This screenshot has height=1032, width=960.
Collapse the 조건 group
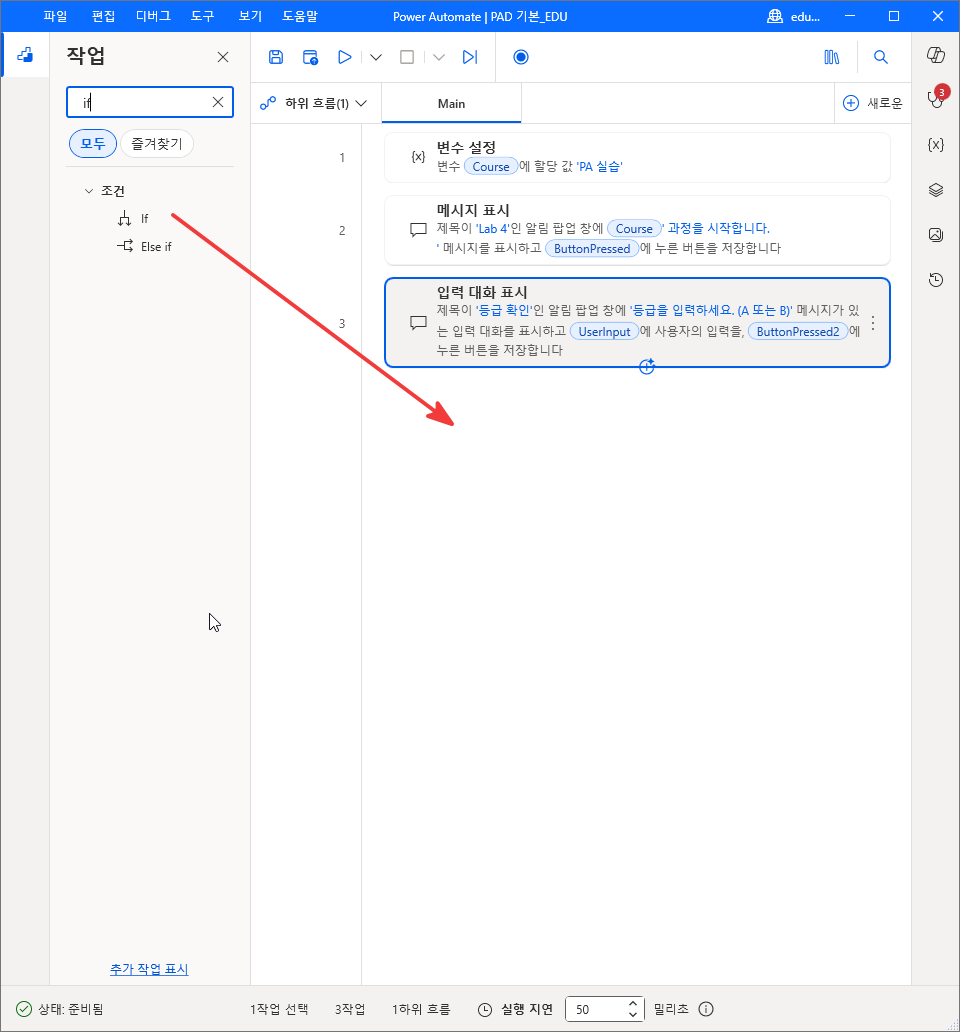89,191
